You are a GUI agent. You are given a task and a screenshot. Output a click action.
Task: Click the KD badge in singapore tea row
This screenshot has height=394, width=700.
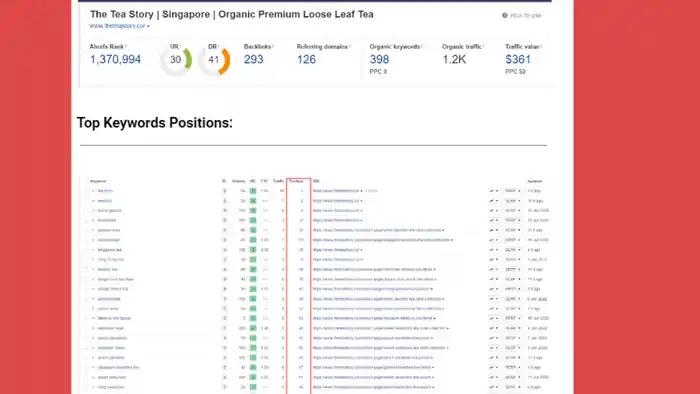(253, 250)
